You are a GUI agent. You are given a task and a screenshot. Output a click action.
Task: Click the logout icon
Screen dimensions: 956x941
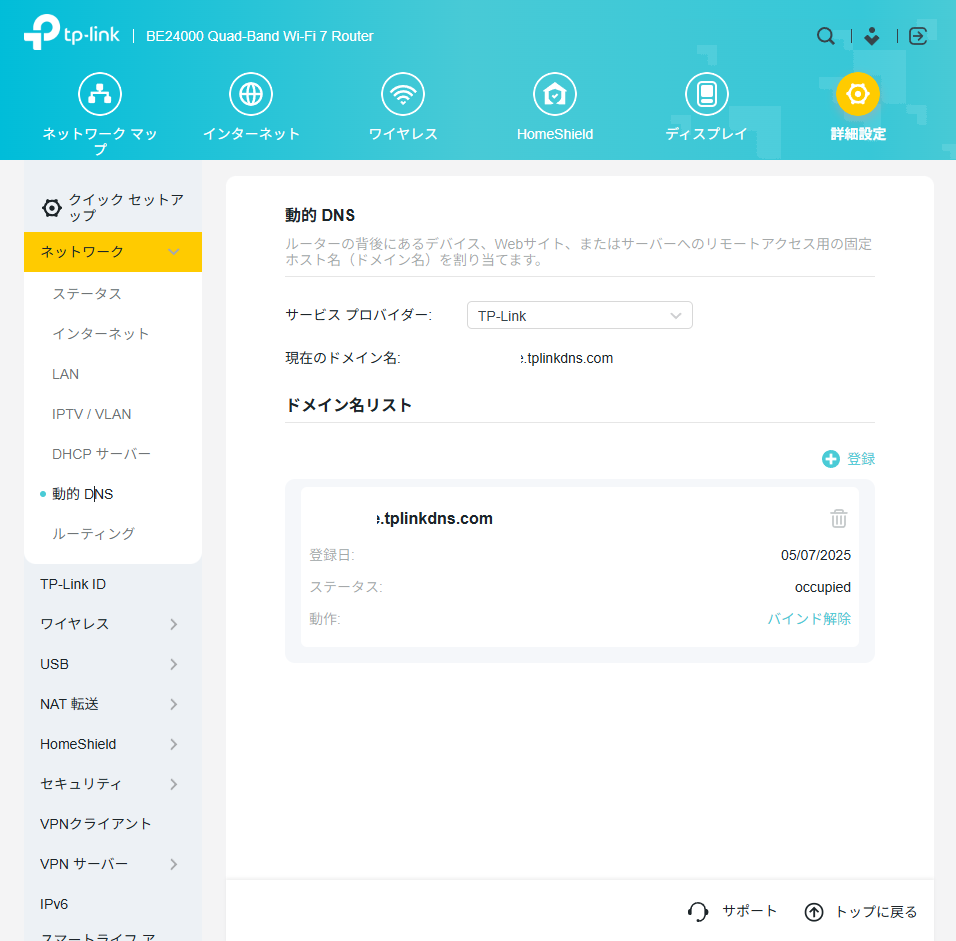tap(918, 36)
